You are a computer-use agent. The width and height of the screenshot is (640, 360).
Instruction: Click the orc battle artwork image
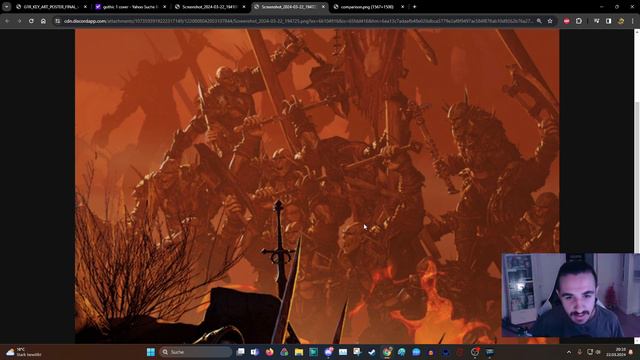(x=317, y=186)
